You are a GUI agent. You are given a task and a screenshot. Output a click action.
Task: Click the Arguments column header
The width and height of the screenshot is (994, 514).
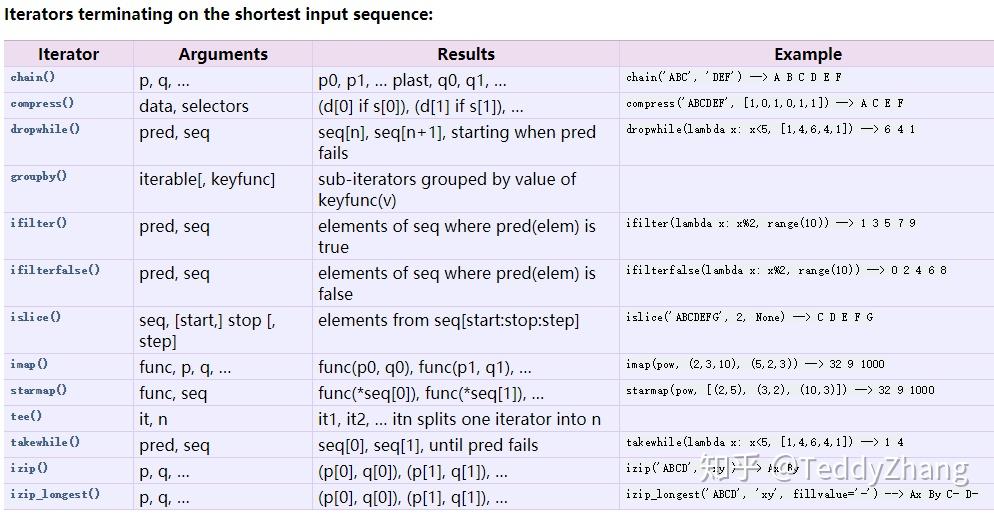(x=223, y=55)
